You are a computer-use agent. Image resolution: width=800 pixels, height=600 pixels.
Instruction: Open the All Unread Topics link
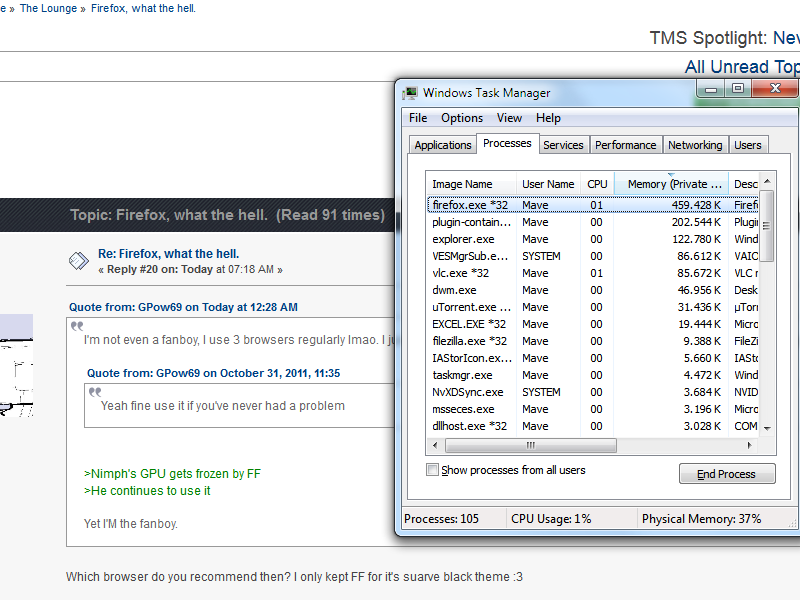coord(742,67)
